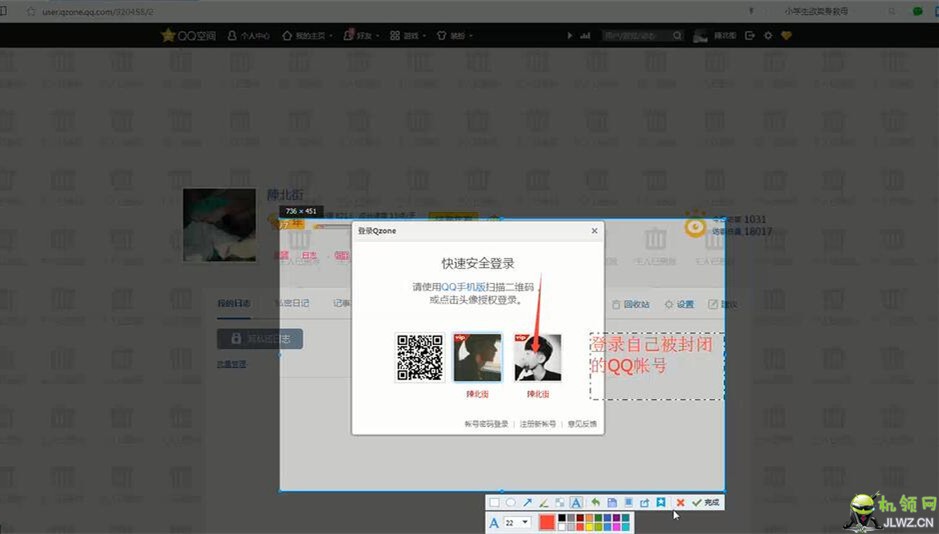Viewport: 939px width, 534px height.
Task: Open 装扮 navigation menu
Action: pos(455,36)
